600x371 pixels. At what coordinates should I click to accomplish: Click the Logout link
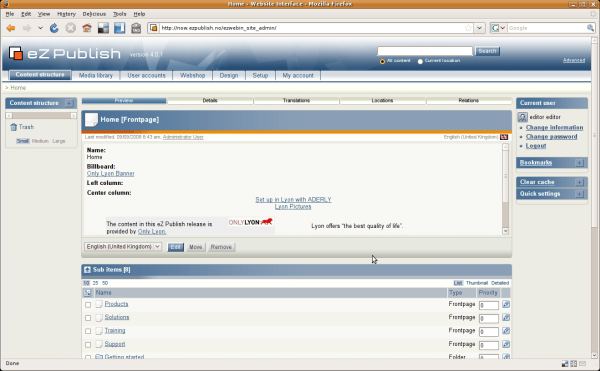(536, 146)
